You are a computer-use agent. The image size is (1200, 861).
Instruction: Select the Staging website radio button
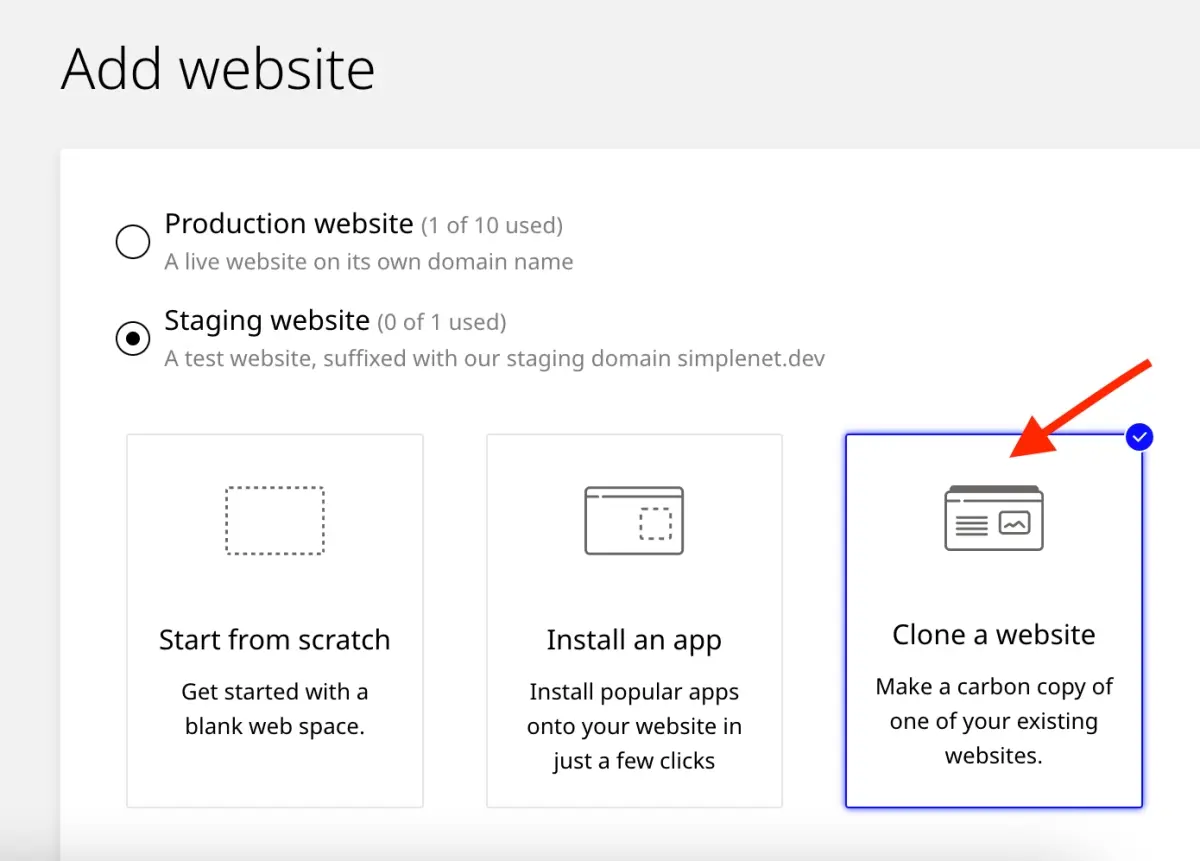click(x=133, y=339)
